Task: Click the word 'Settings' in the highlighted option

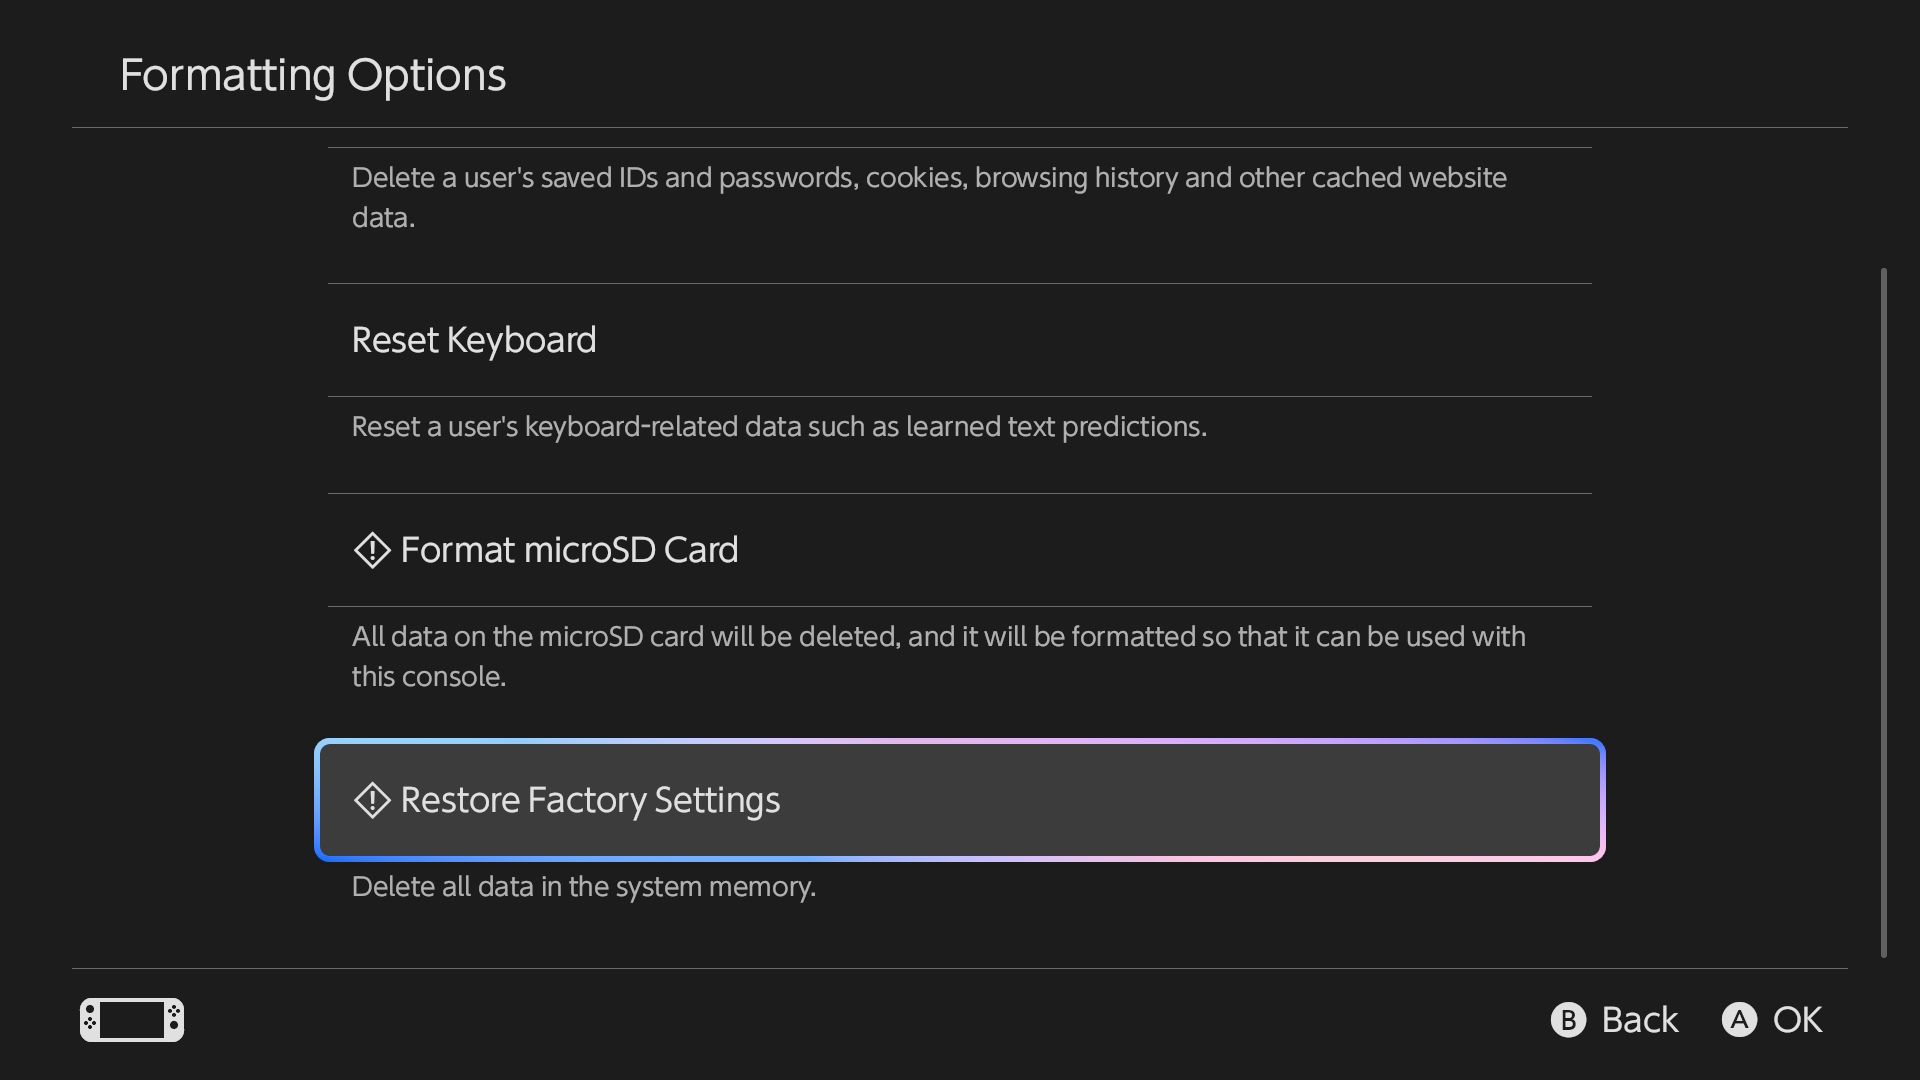Action: coord(716,800)
